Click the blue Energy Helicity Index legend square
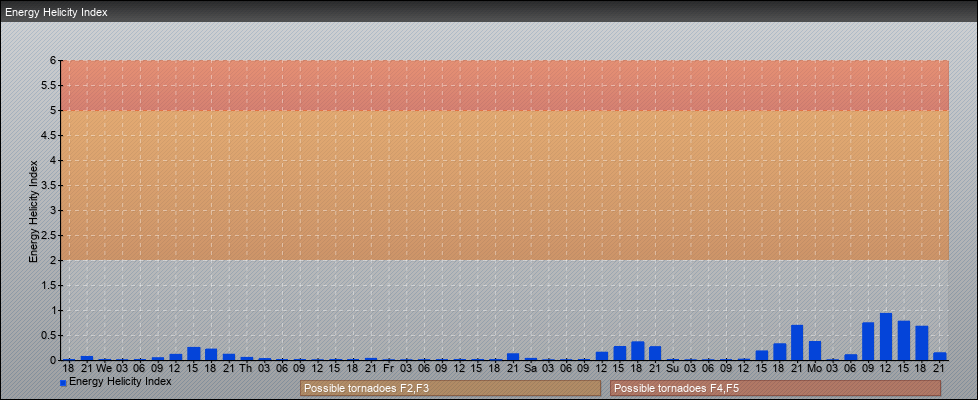The width and height of the screenshot is (978, 400). [x=63, y=383]
